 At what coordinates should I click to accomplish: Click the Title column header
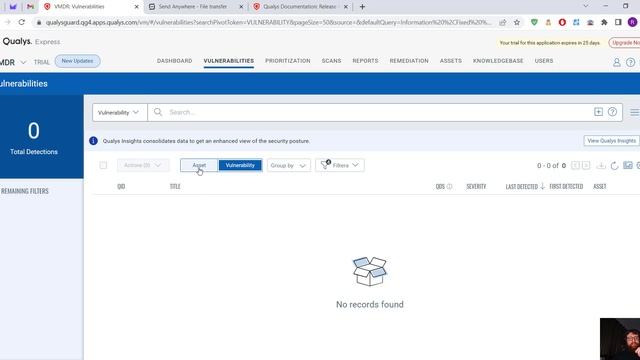[175, 187]
